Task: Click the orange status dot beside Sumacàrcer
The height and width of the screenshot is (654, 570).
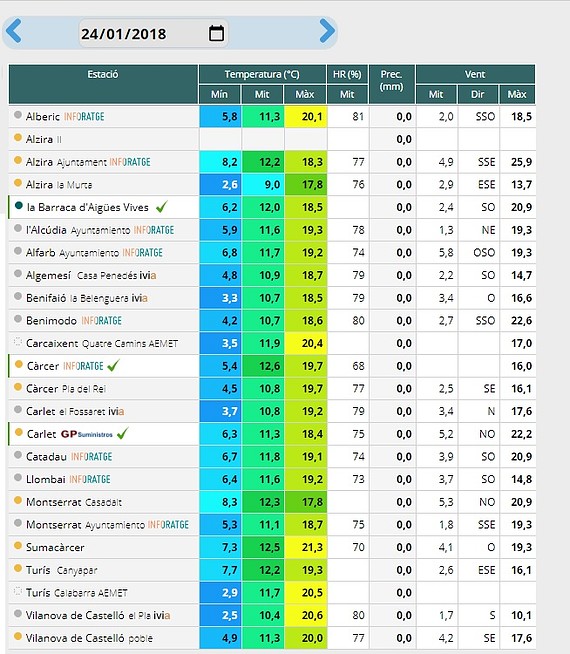Action: 18,546
